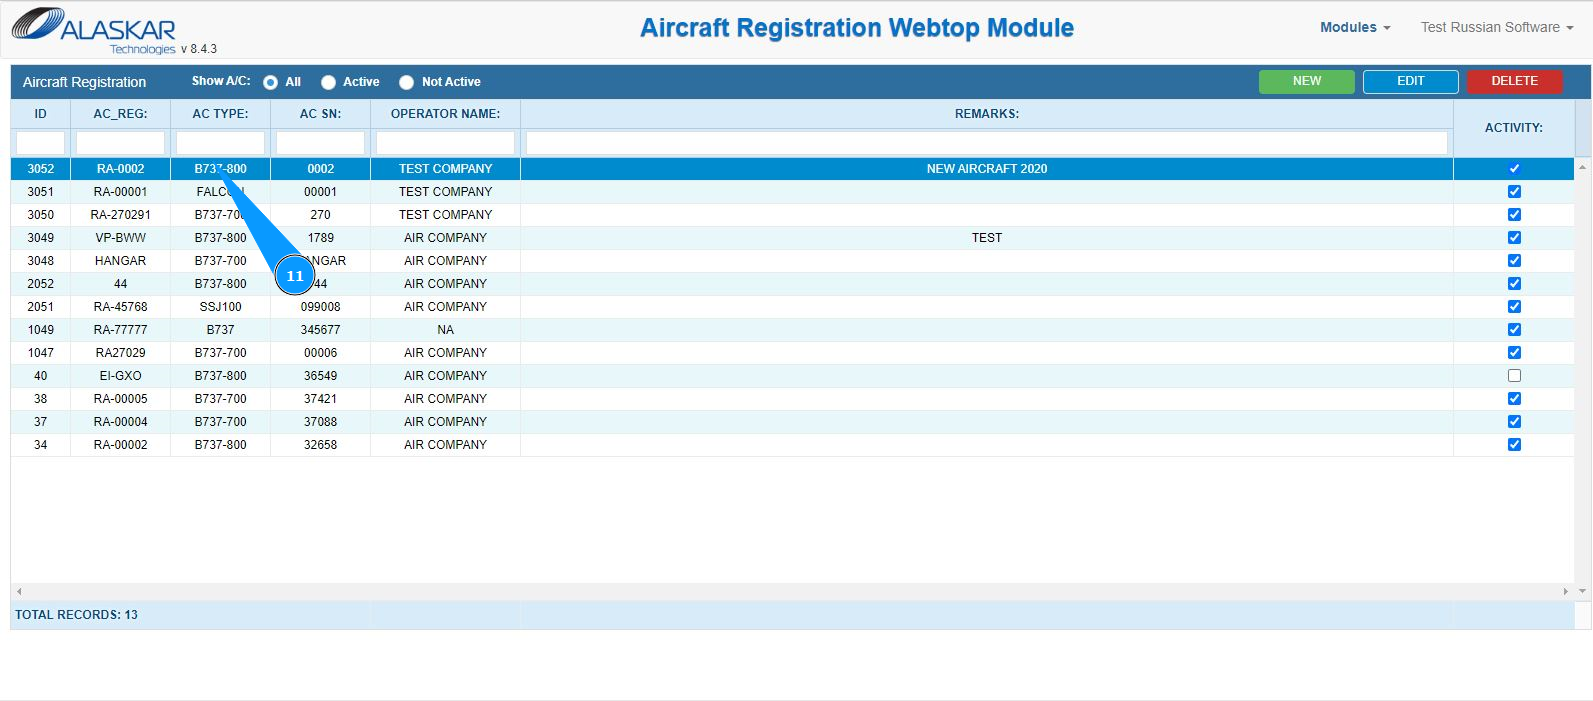
Task: Click the blue step 11 marker
Action: [x=294, y=276]
